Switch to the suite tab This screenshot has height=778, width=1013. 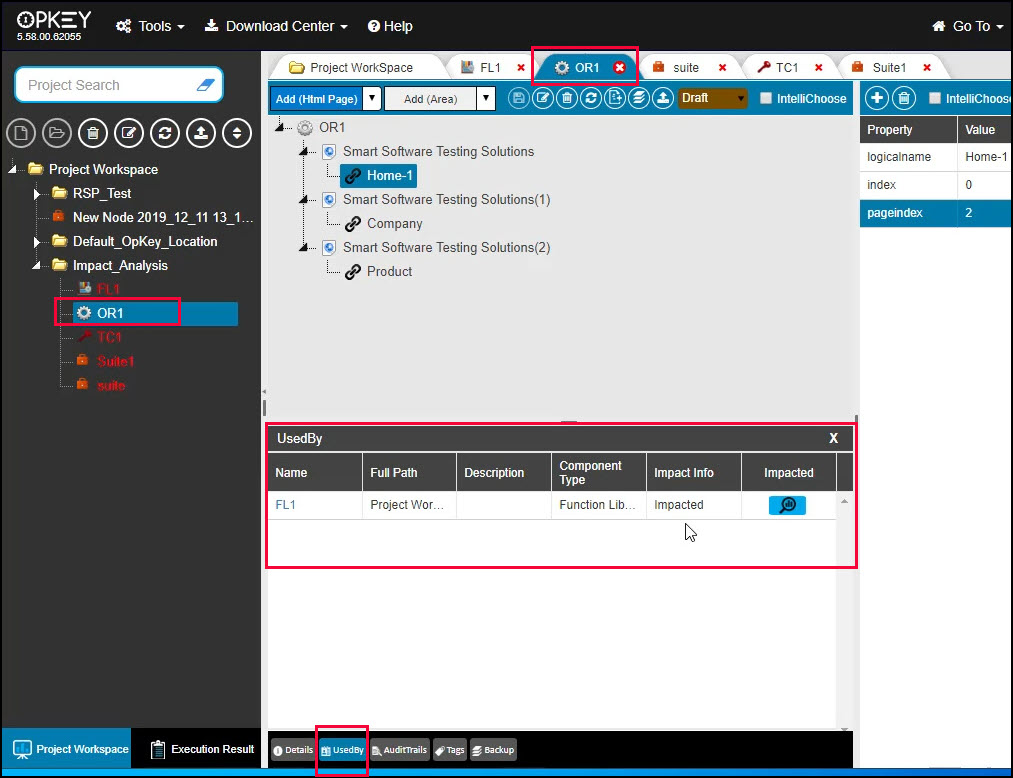point(685,67)
